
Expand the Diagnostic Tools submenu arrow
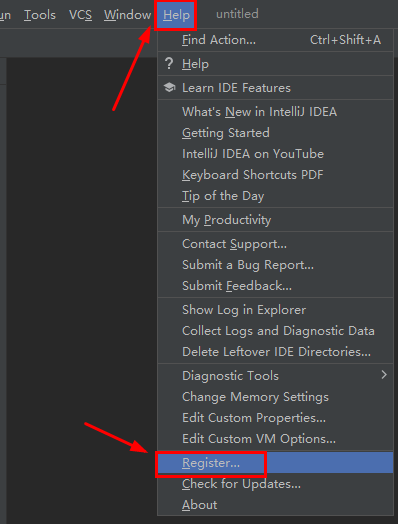pyautogui.click(x=384, y=375)
